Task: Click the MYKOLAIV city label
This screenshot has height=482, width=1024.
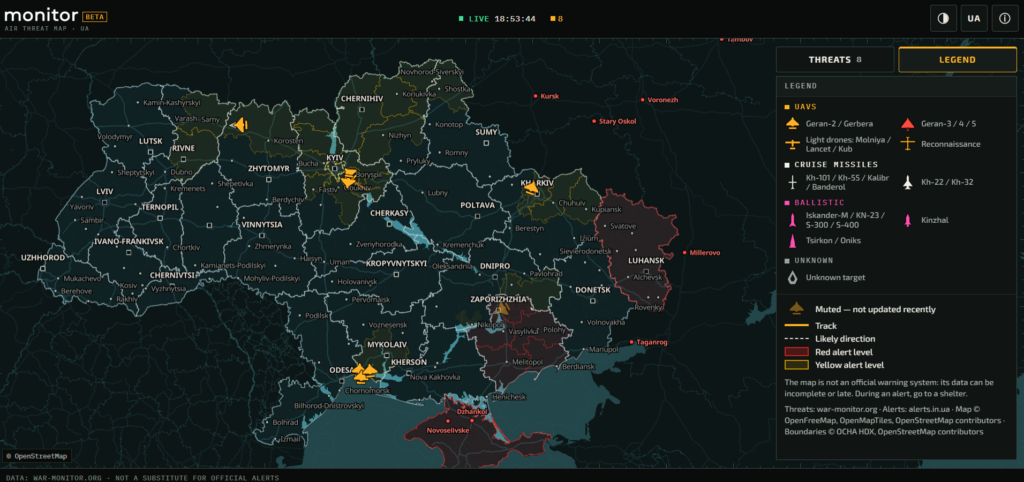Action: click(387, 344)
